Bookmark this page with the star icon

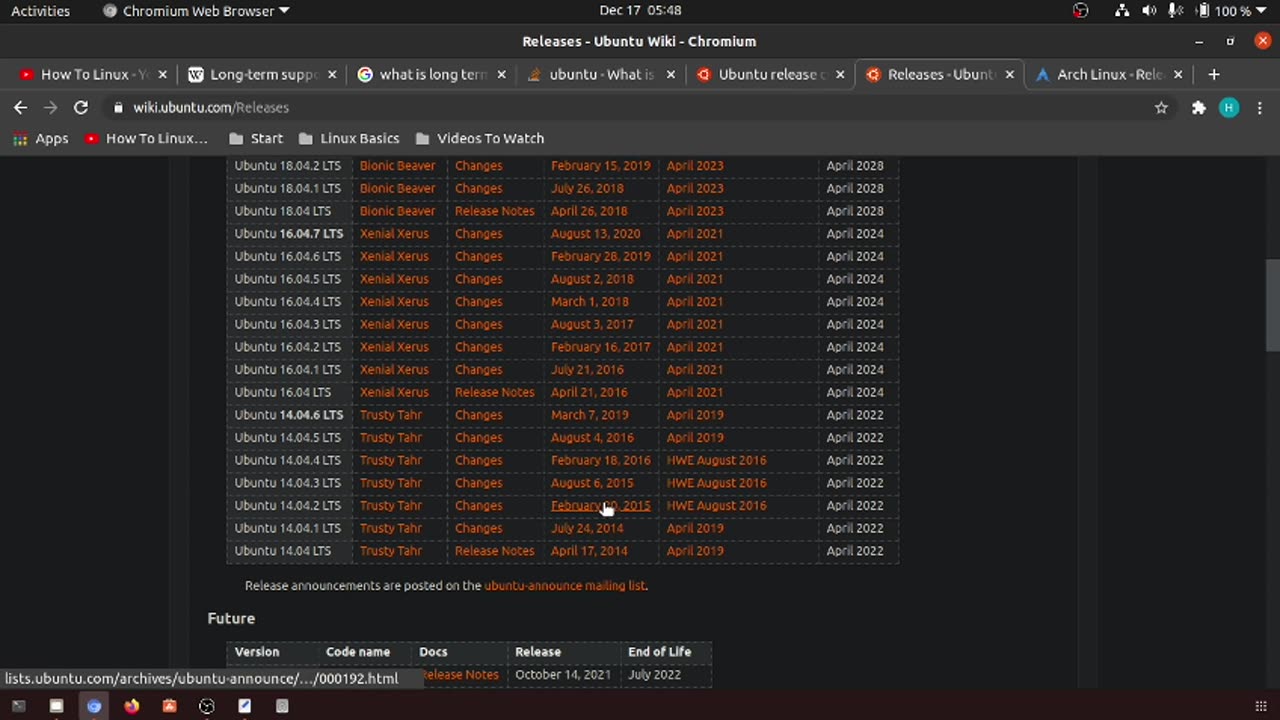pyautogui.click(x=1161, y=107)
